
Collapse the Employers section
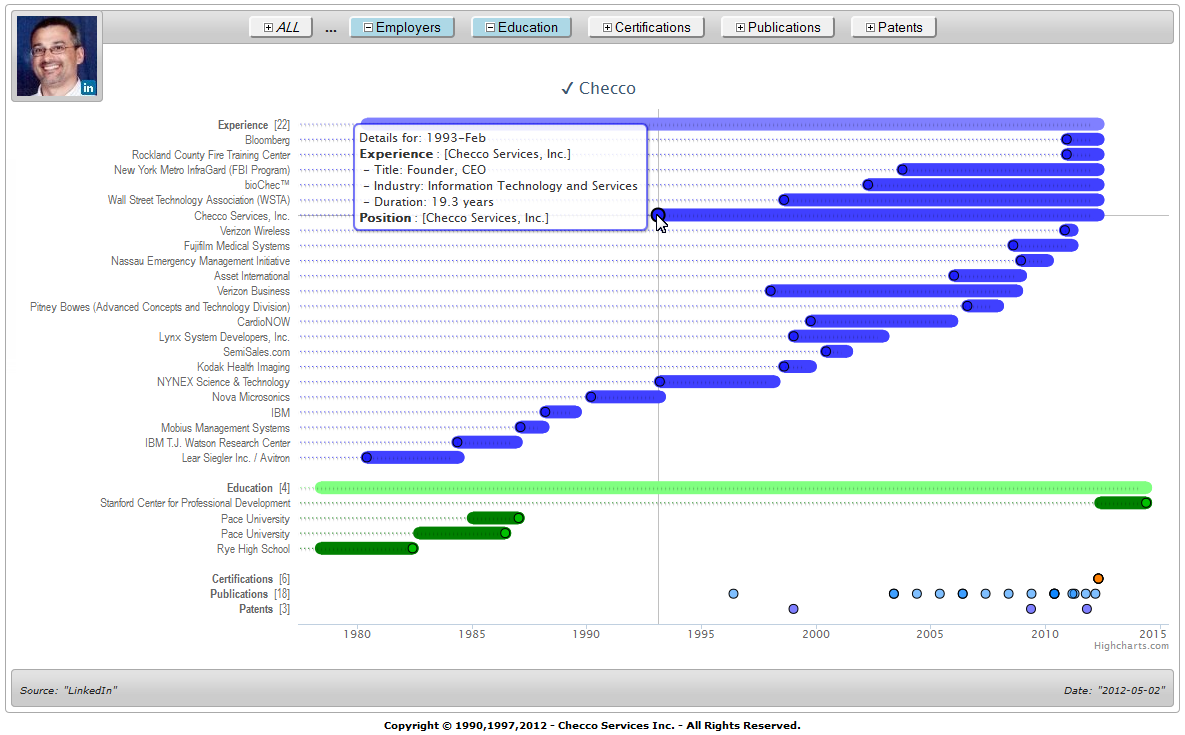click(402, 27)
